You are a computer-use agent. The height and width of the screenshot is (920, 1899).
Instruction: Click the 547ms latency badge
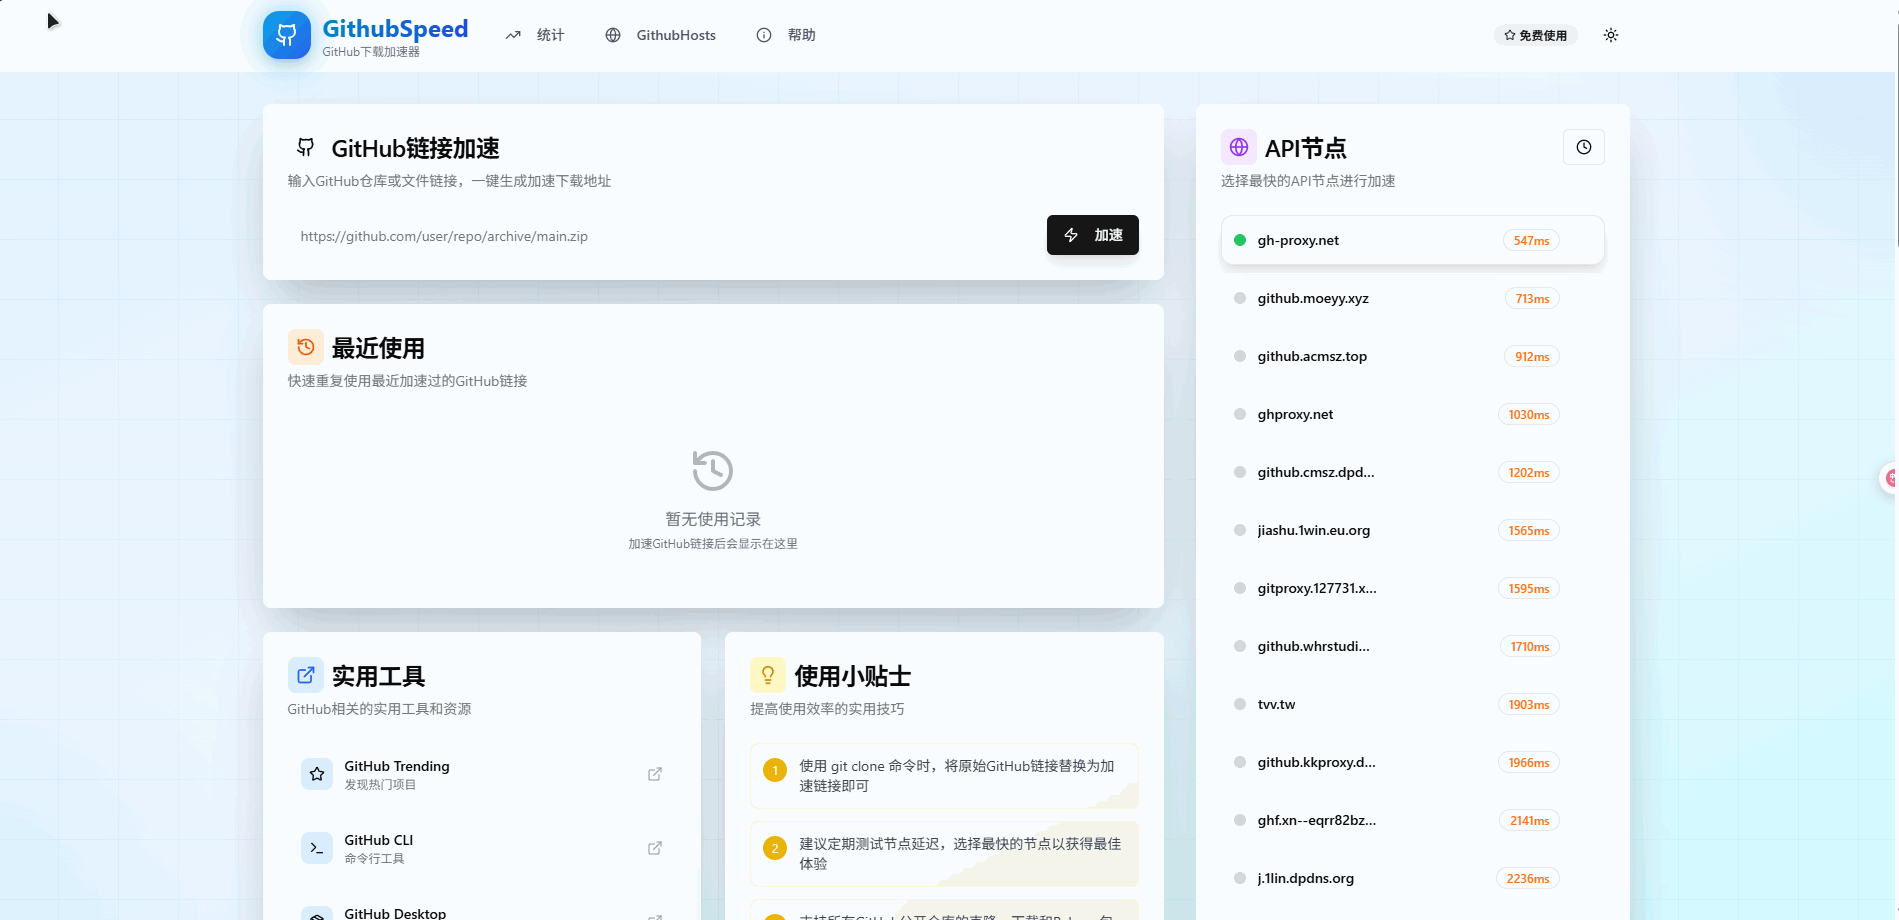[x=1531, y=241]
